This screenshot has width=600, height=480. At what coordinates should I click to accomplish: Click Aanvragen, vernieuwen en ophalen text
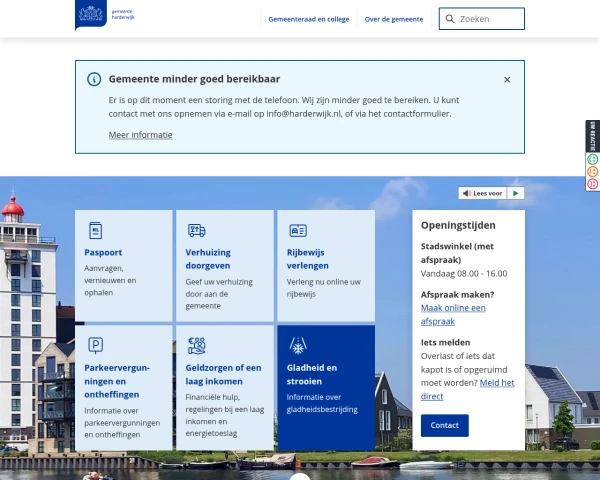(110, 281)
